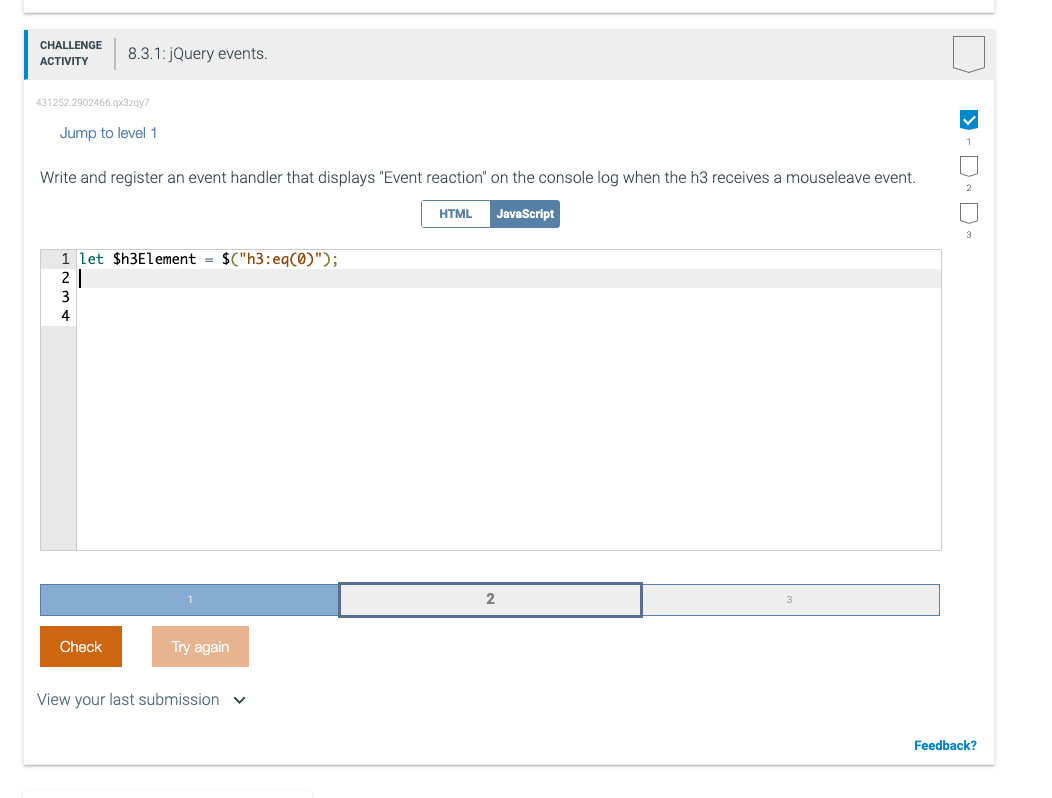Click the level 3 progress segment

click(x=789, y=599)
